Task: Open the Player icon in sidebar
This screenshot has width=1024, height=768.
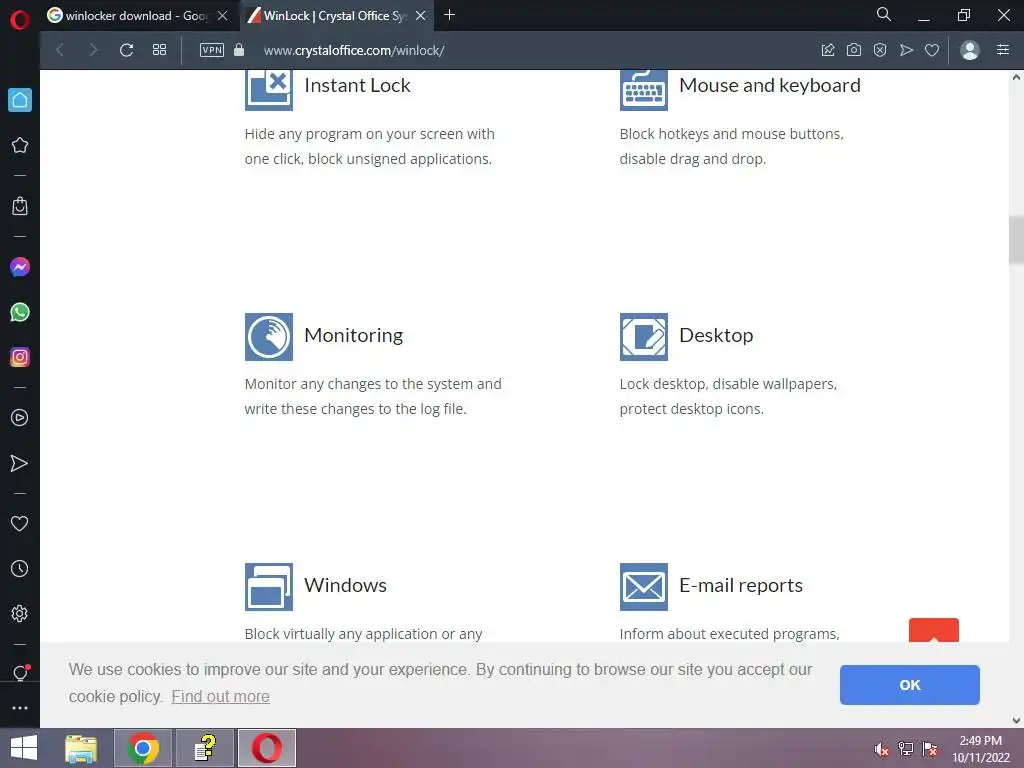Action: pyautogui.click(x=20, y=418)
